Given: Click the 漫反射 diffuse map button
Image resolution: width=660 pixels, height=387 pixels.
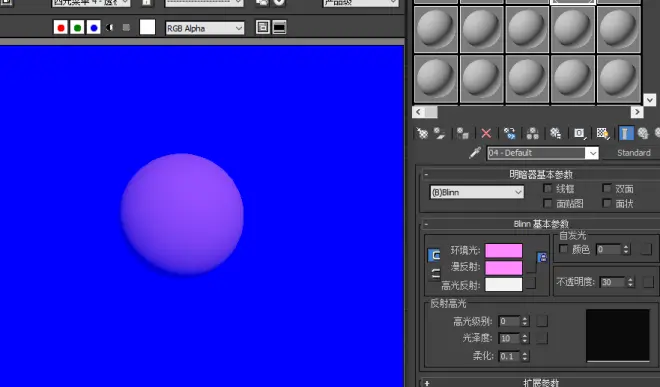Looking at the screenshot, I should tap(531, 267).
